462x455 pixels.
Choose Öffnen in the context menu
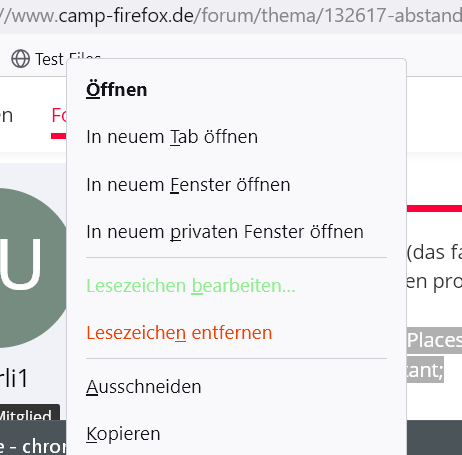tap(116, 90)
